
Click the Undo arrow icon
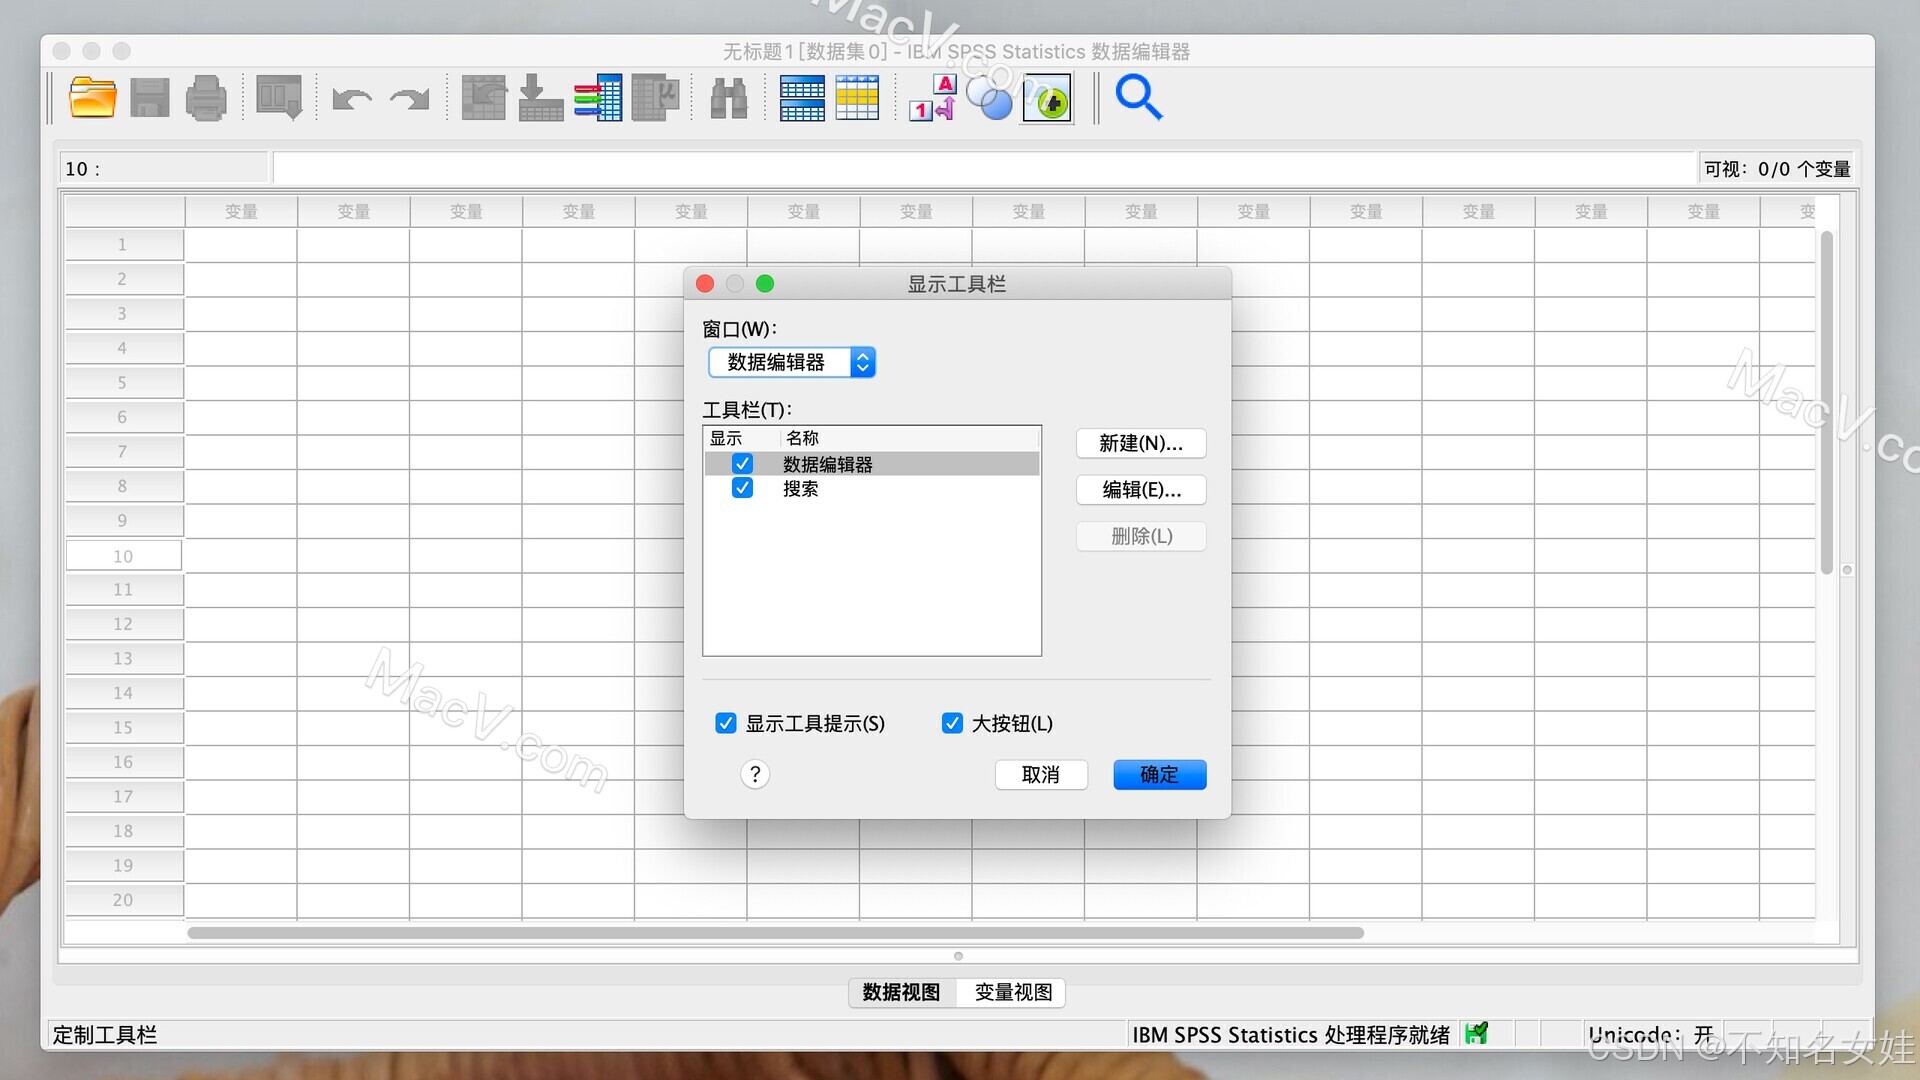[351, 99]
